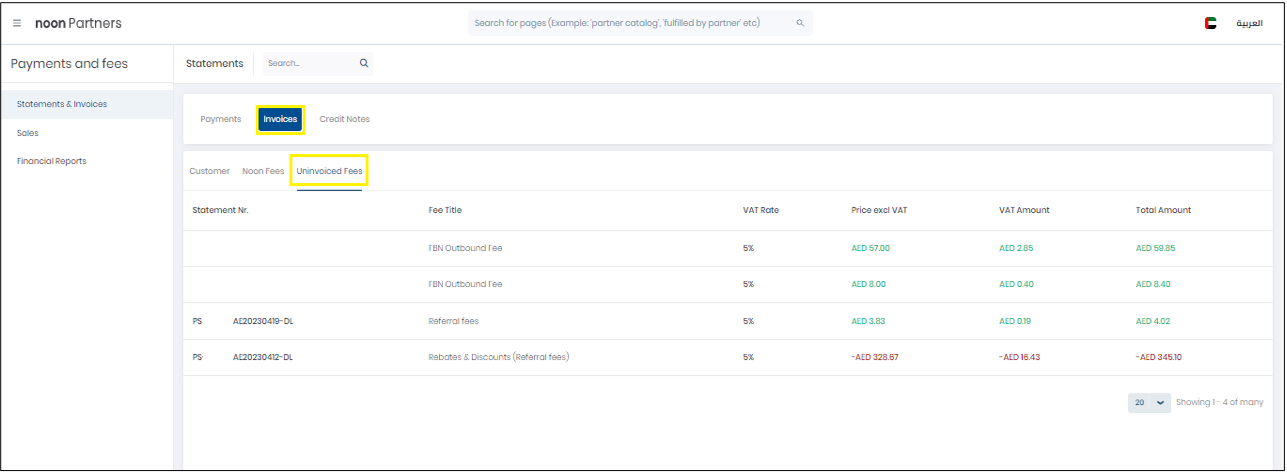Switch language to Arabic
Image resolution: width=1287 pixels, height=474 pixels.
(x=1249, y=23)
